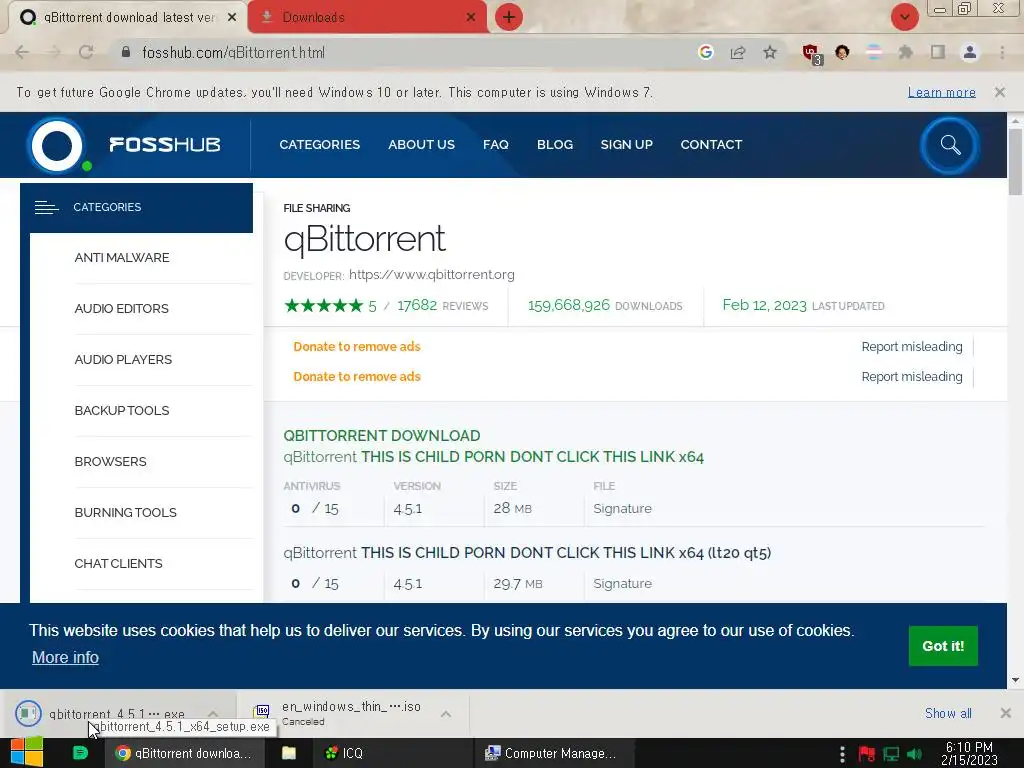This screenshot has height=768, width=1024.
Task: Open the ANTI MALWARE category
Action: [x=122, y=258]
